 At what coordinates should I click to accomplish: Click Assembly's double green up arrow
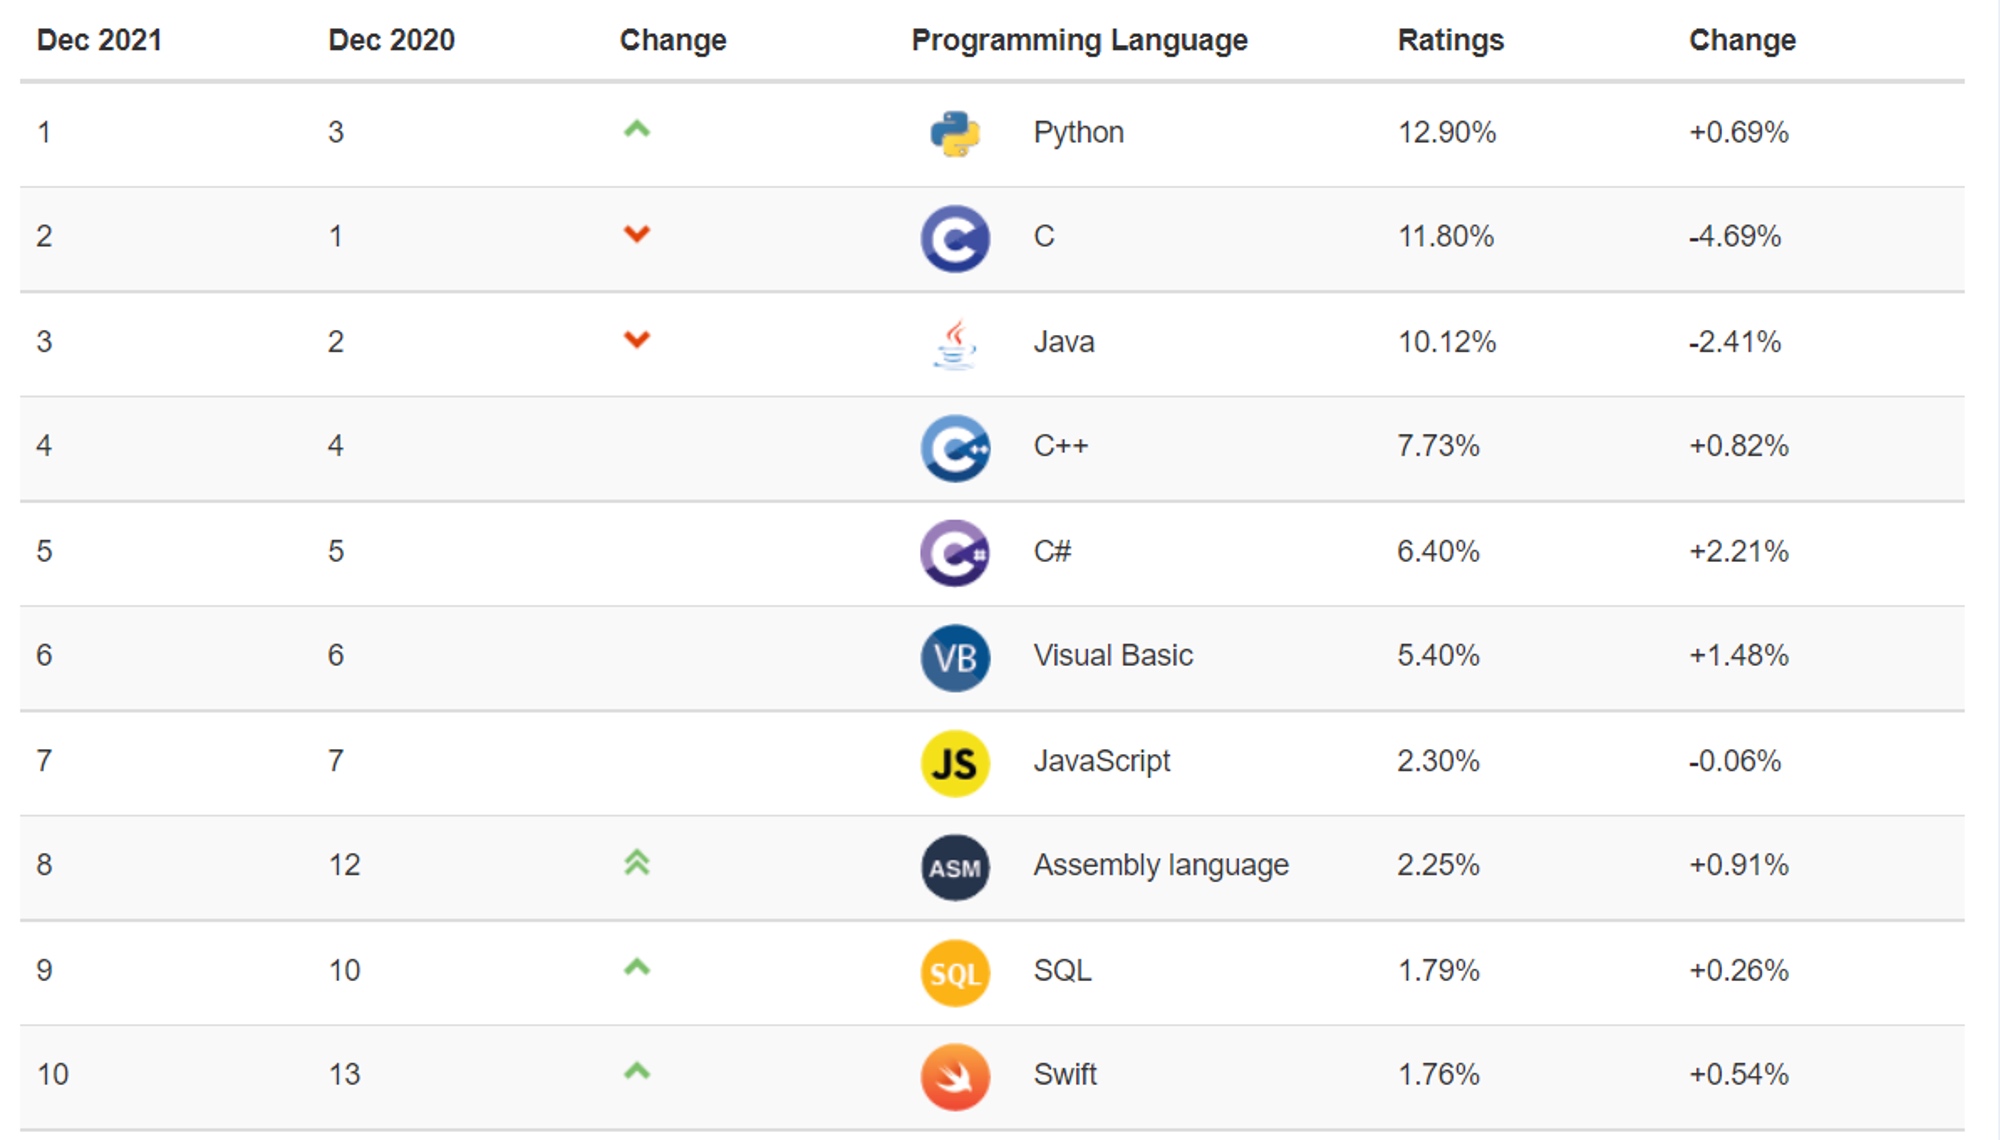point(637,862)
